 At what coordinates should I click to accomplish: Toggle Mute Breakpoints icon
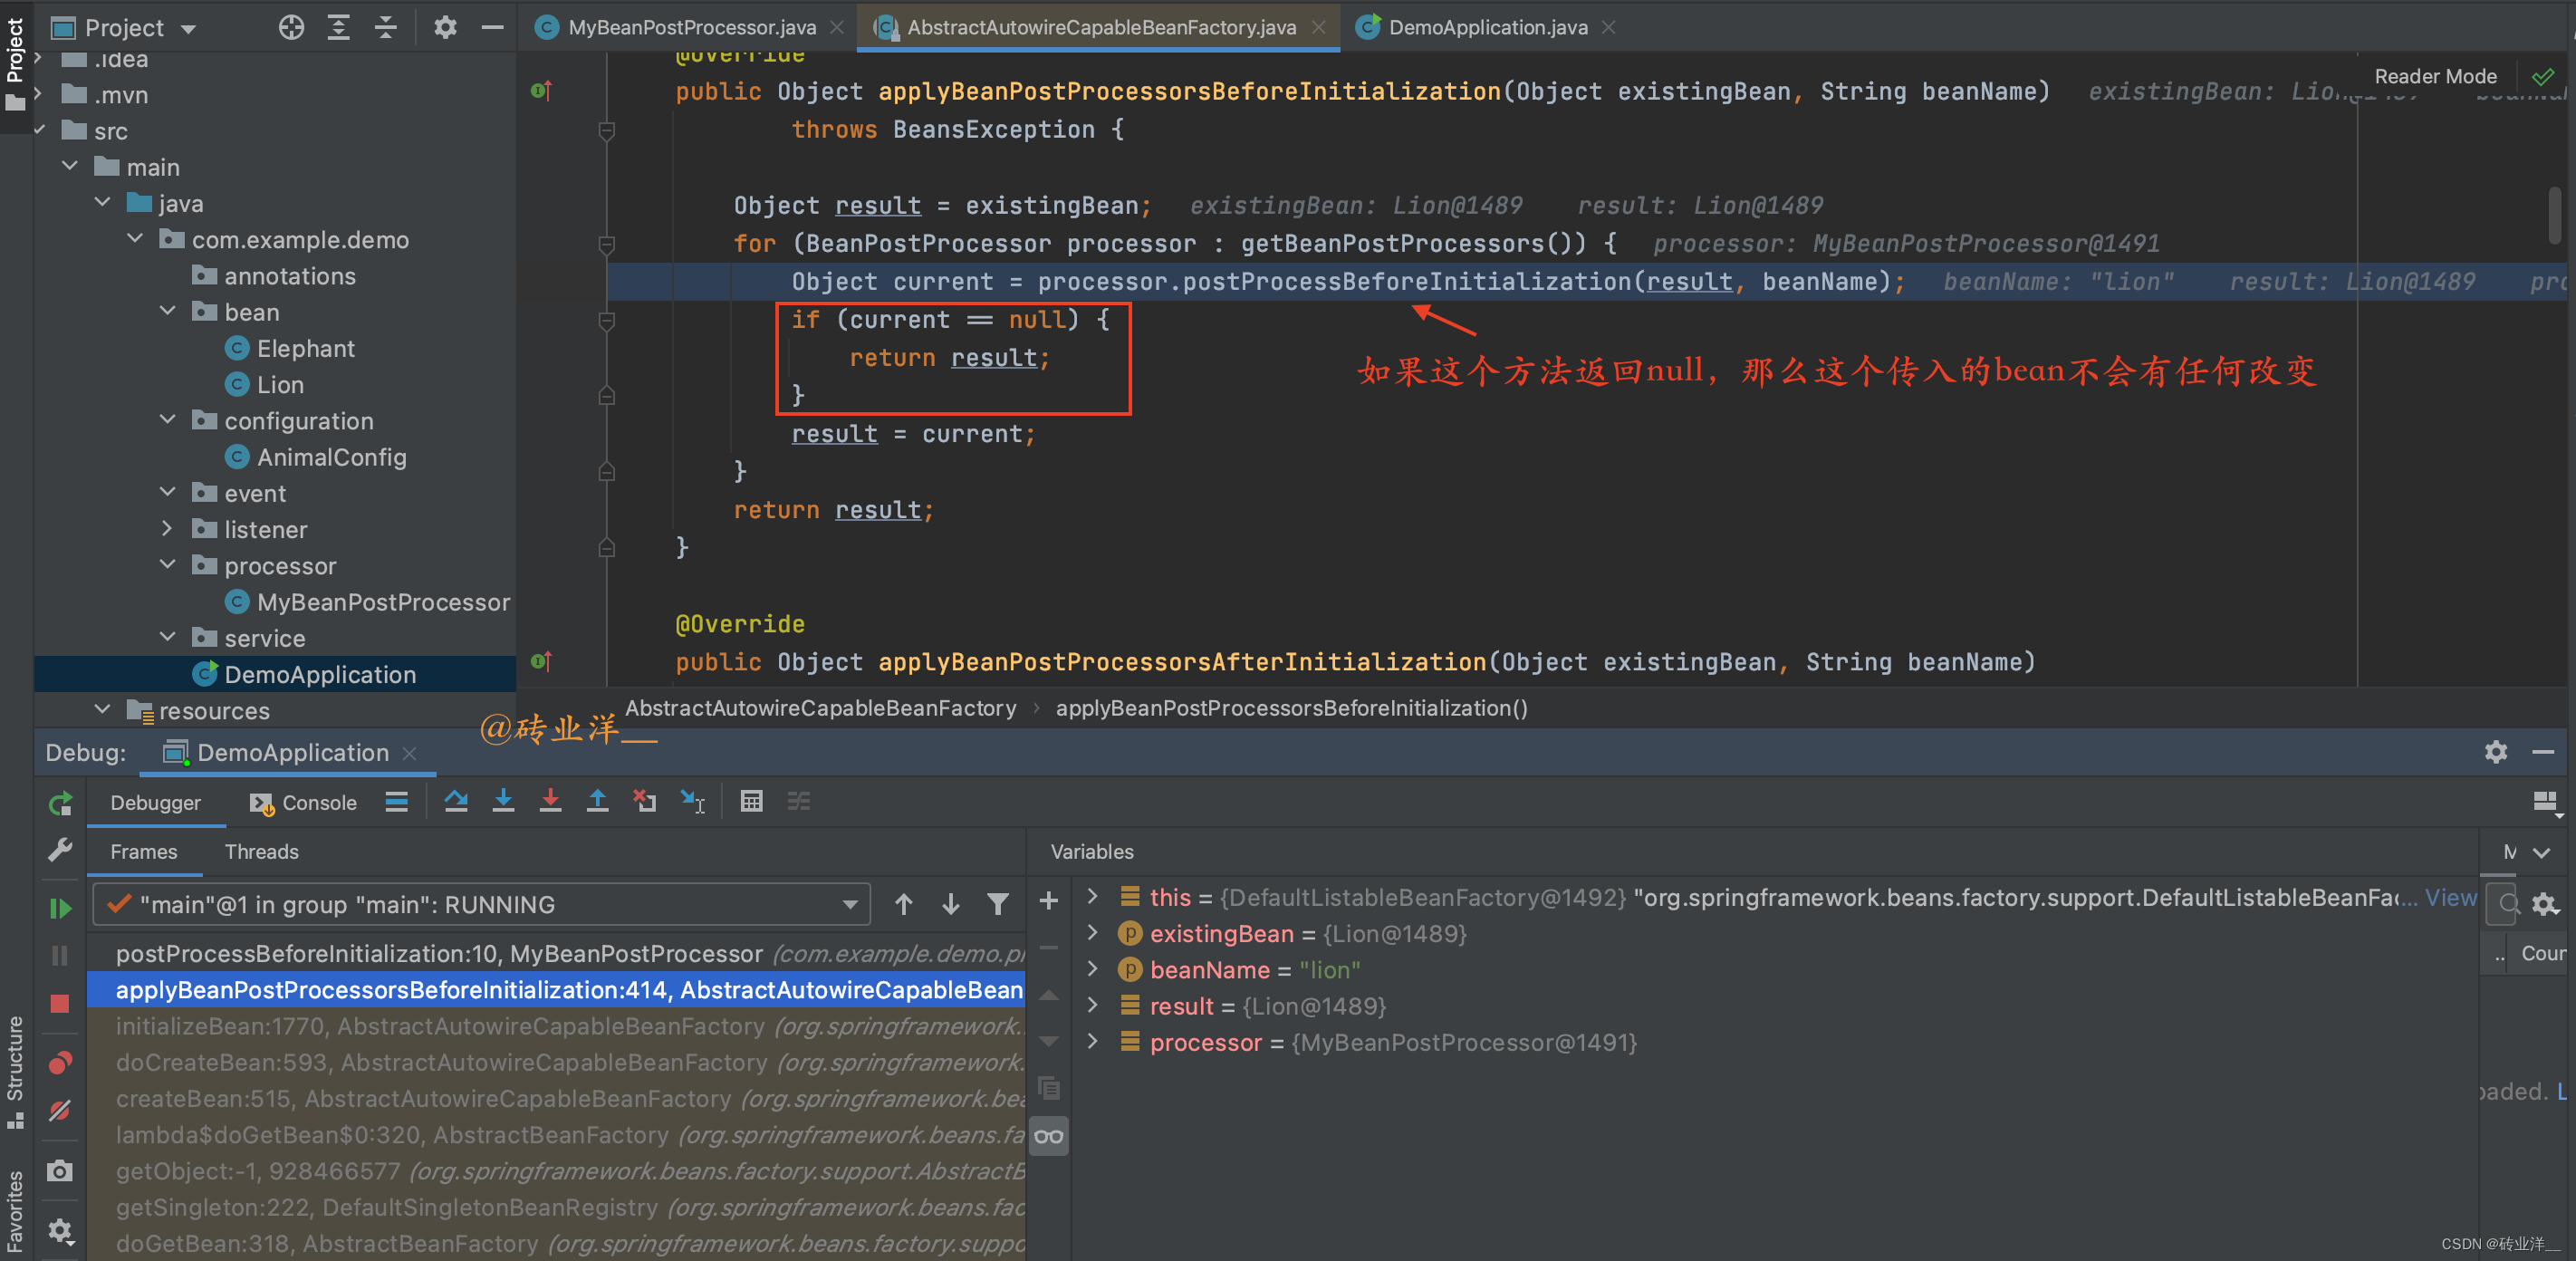click(60, 1111)
